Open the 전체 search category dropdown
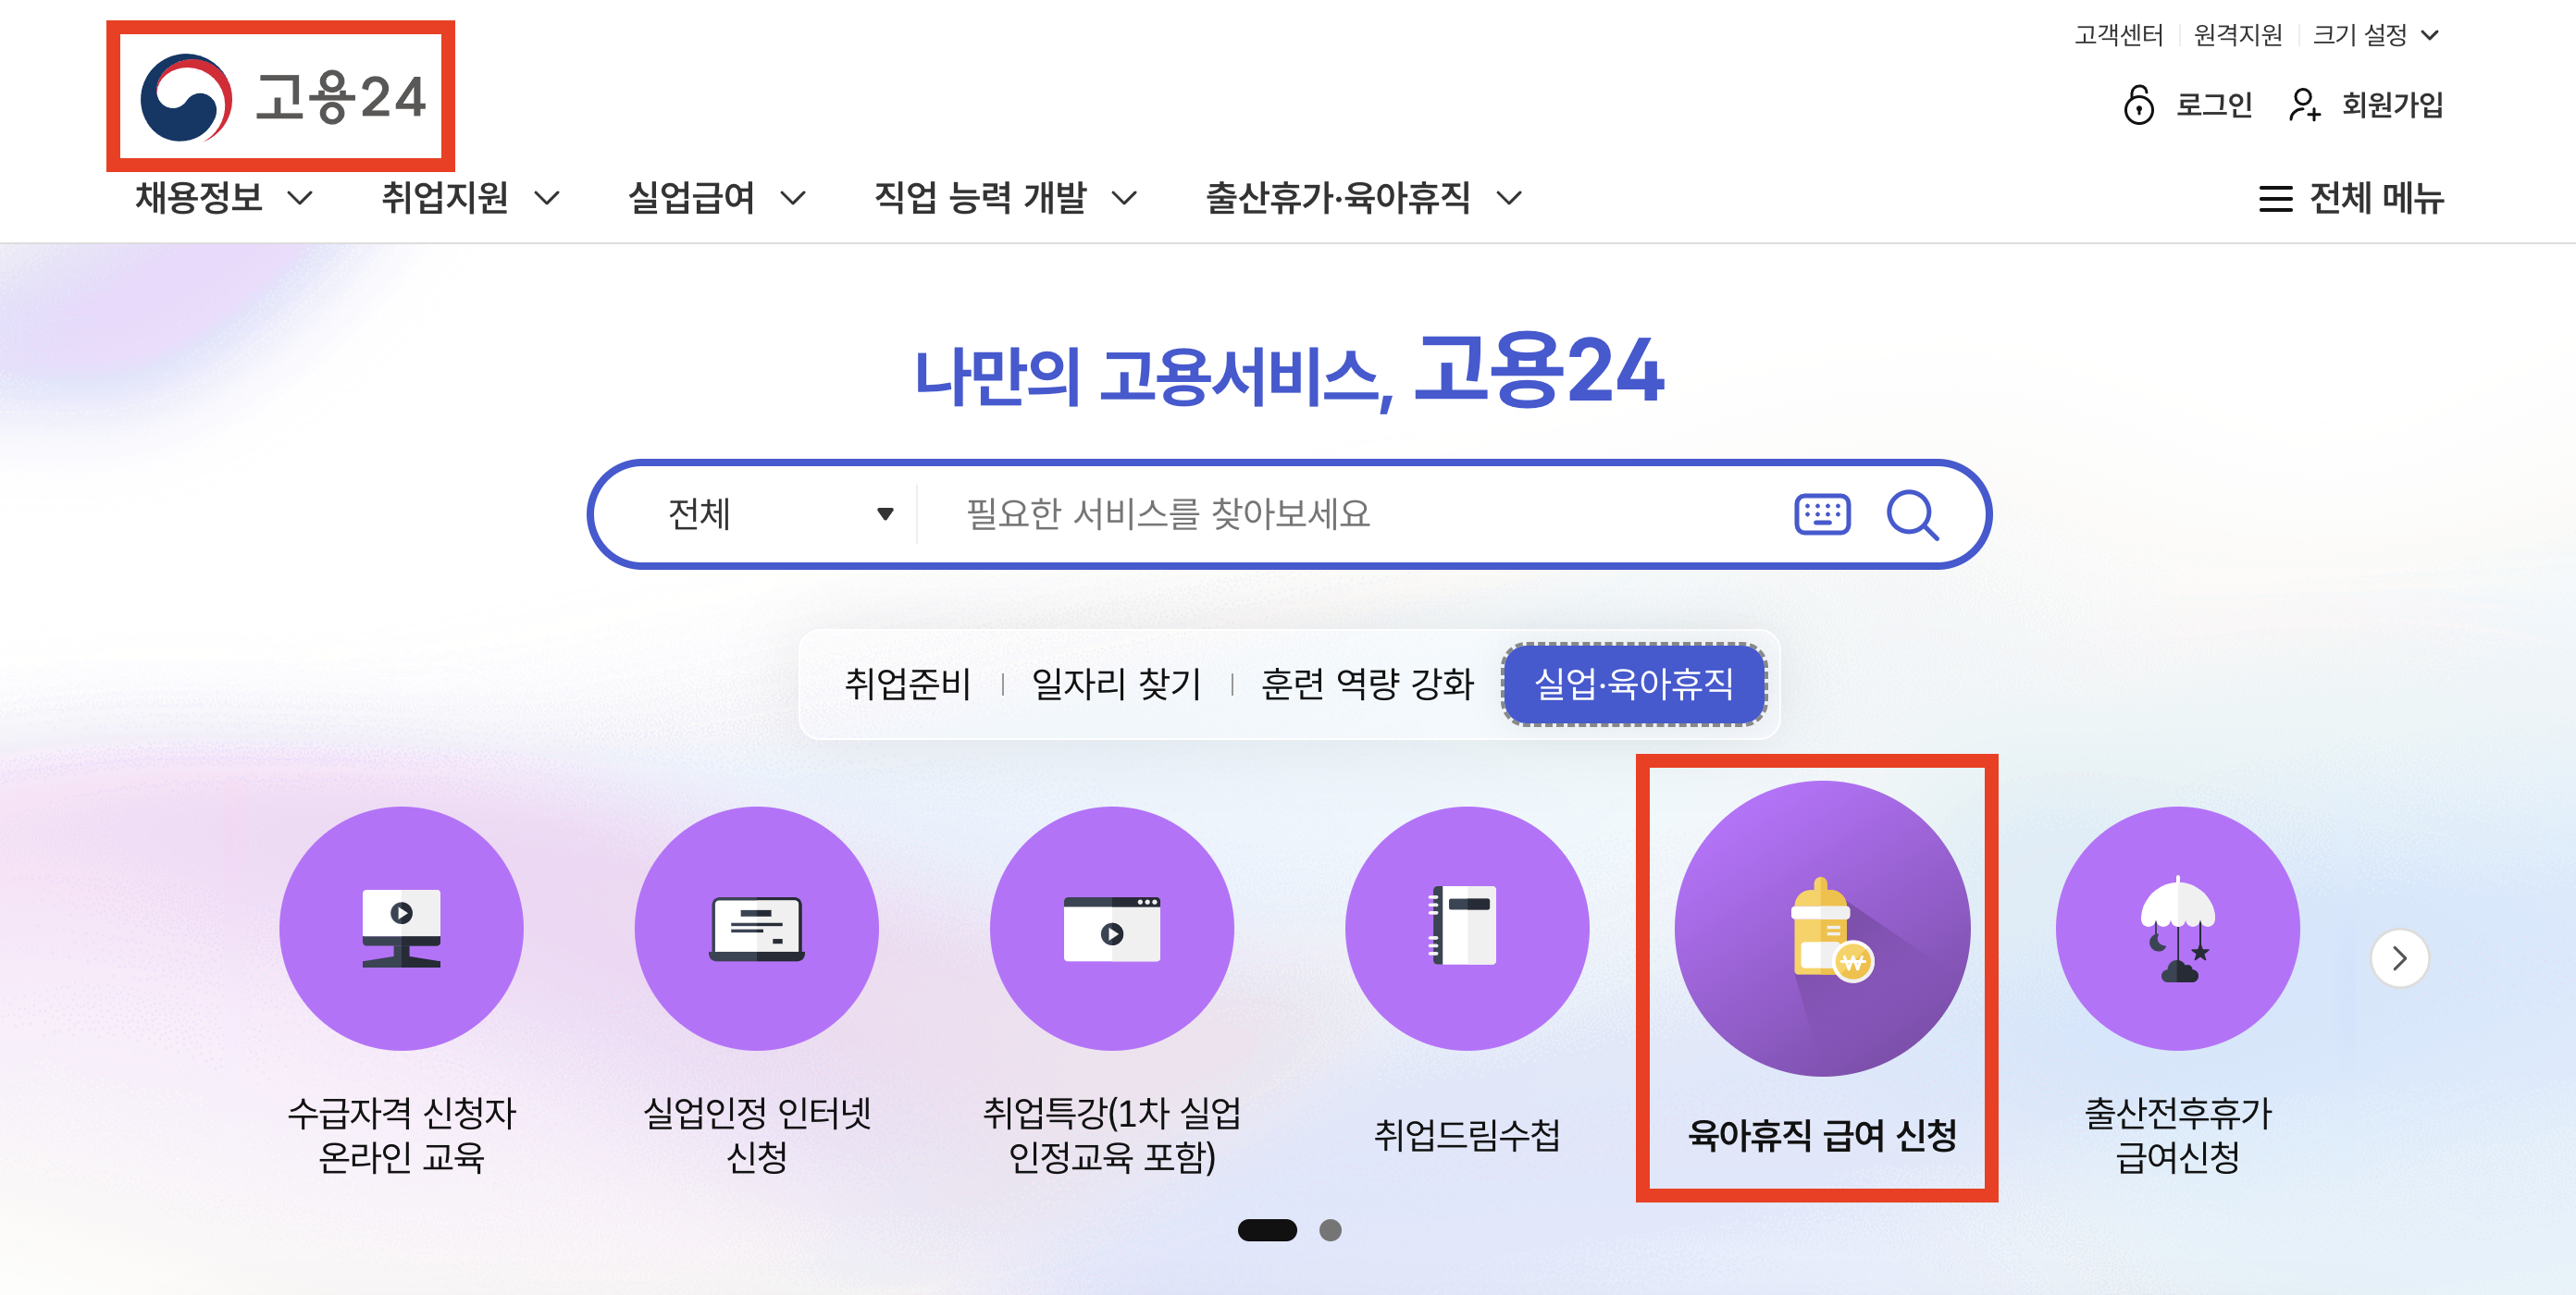 pyautogui.click(x=780, y=515)
